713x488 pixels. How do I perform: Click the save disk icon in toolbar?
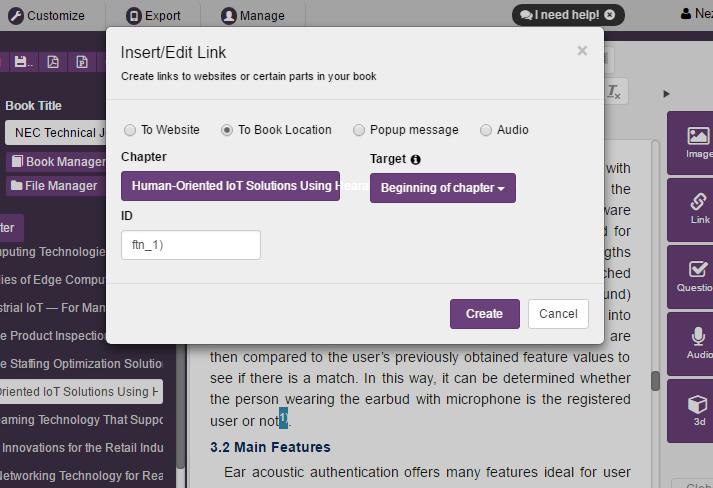[21, 62]
